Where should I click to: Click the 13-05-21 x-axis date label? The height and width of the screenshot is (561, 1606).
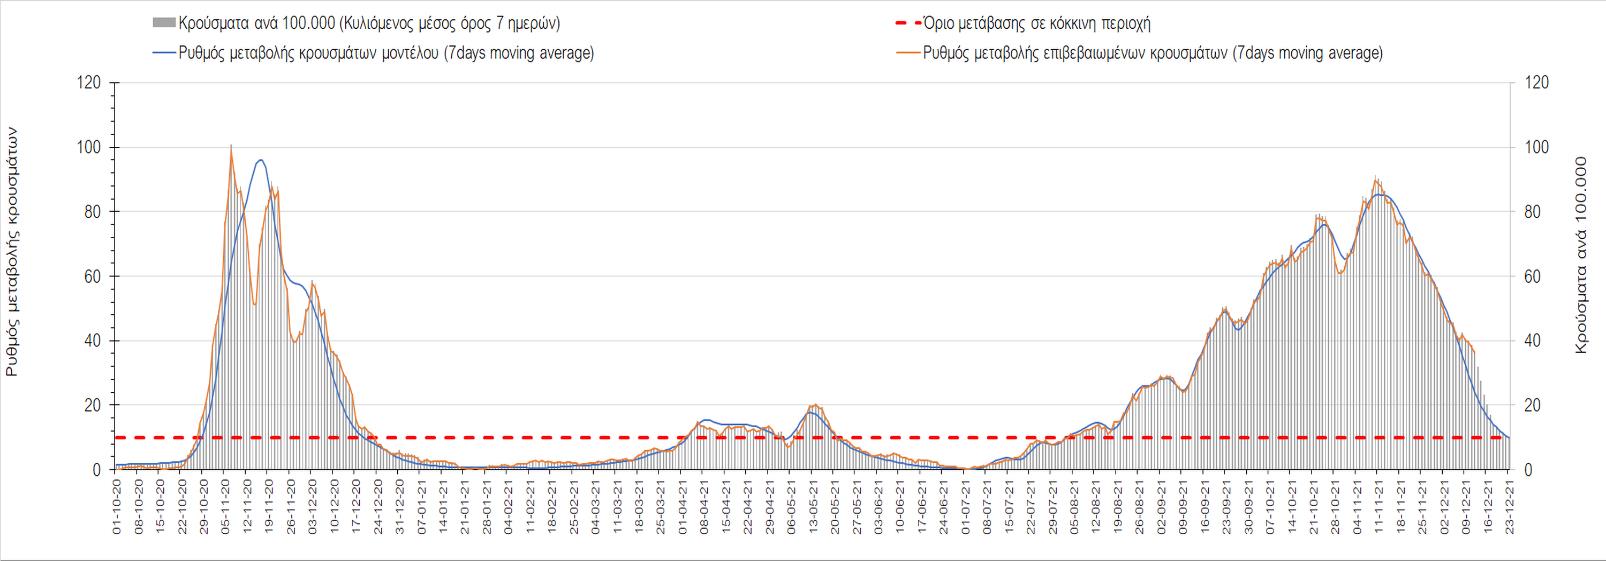click(813, 510)
